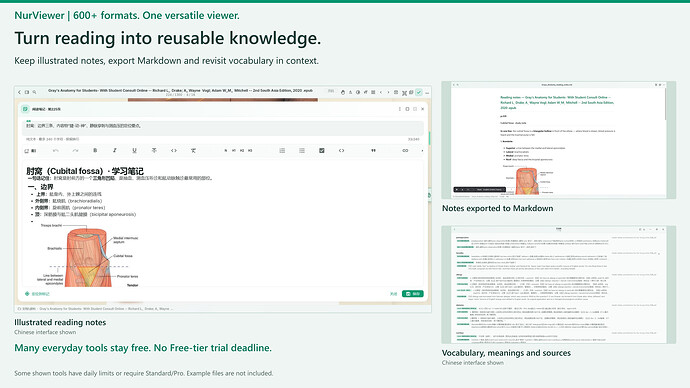Click the green link at the note dialog's bottom left
Viewport: 690px width, 388px height.
point(37,294)
